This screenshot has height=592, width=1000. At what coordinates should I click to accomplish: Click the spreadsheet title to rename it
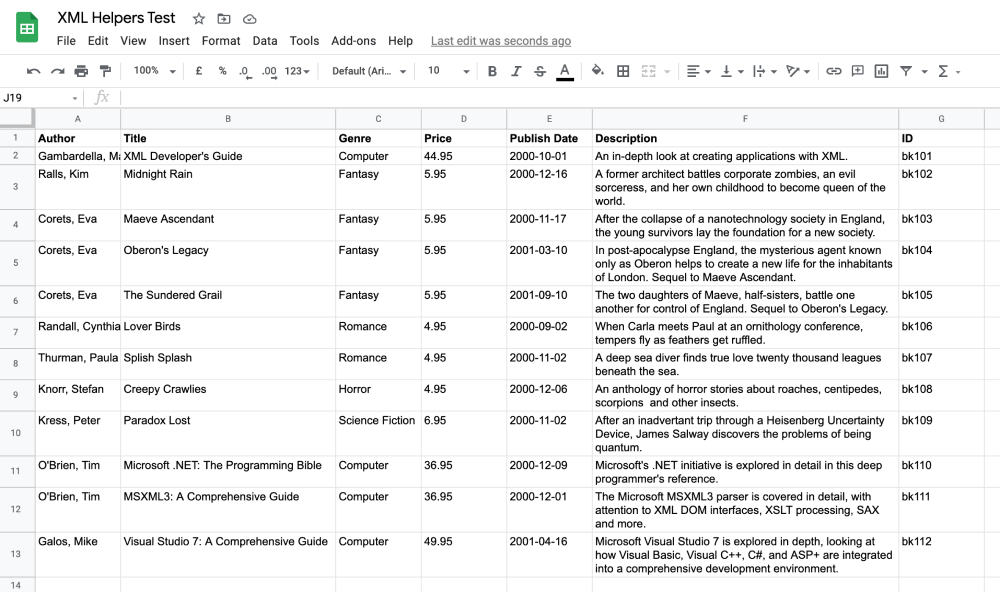click(117, 17)
